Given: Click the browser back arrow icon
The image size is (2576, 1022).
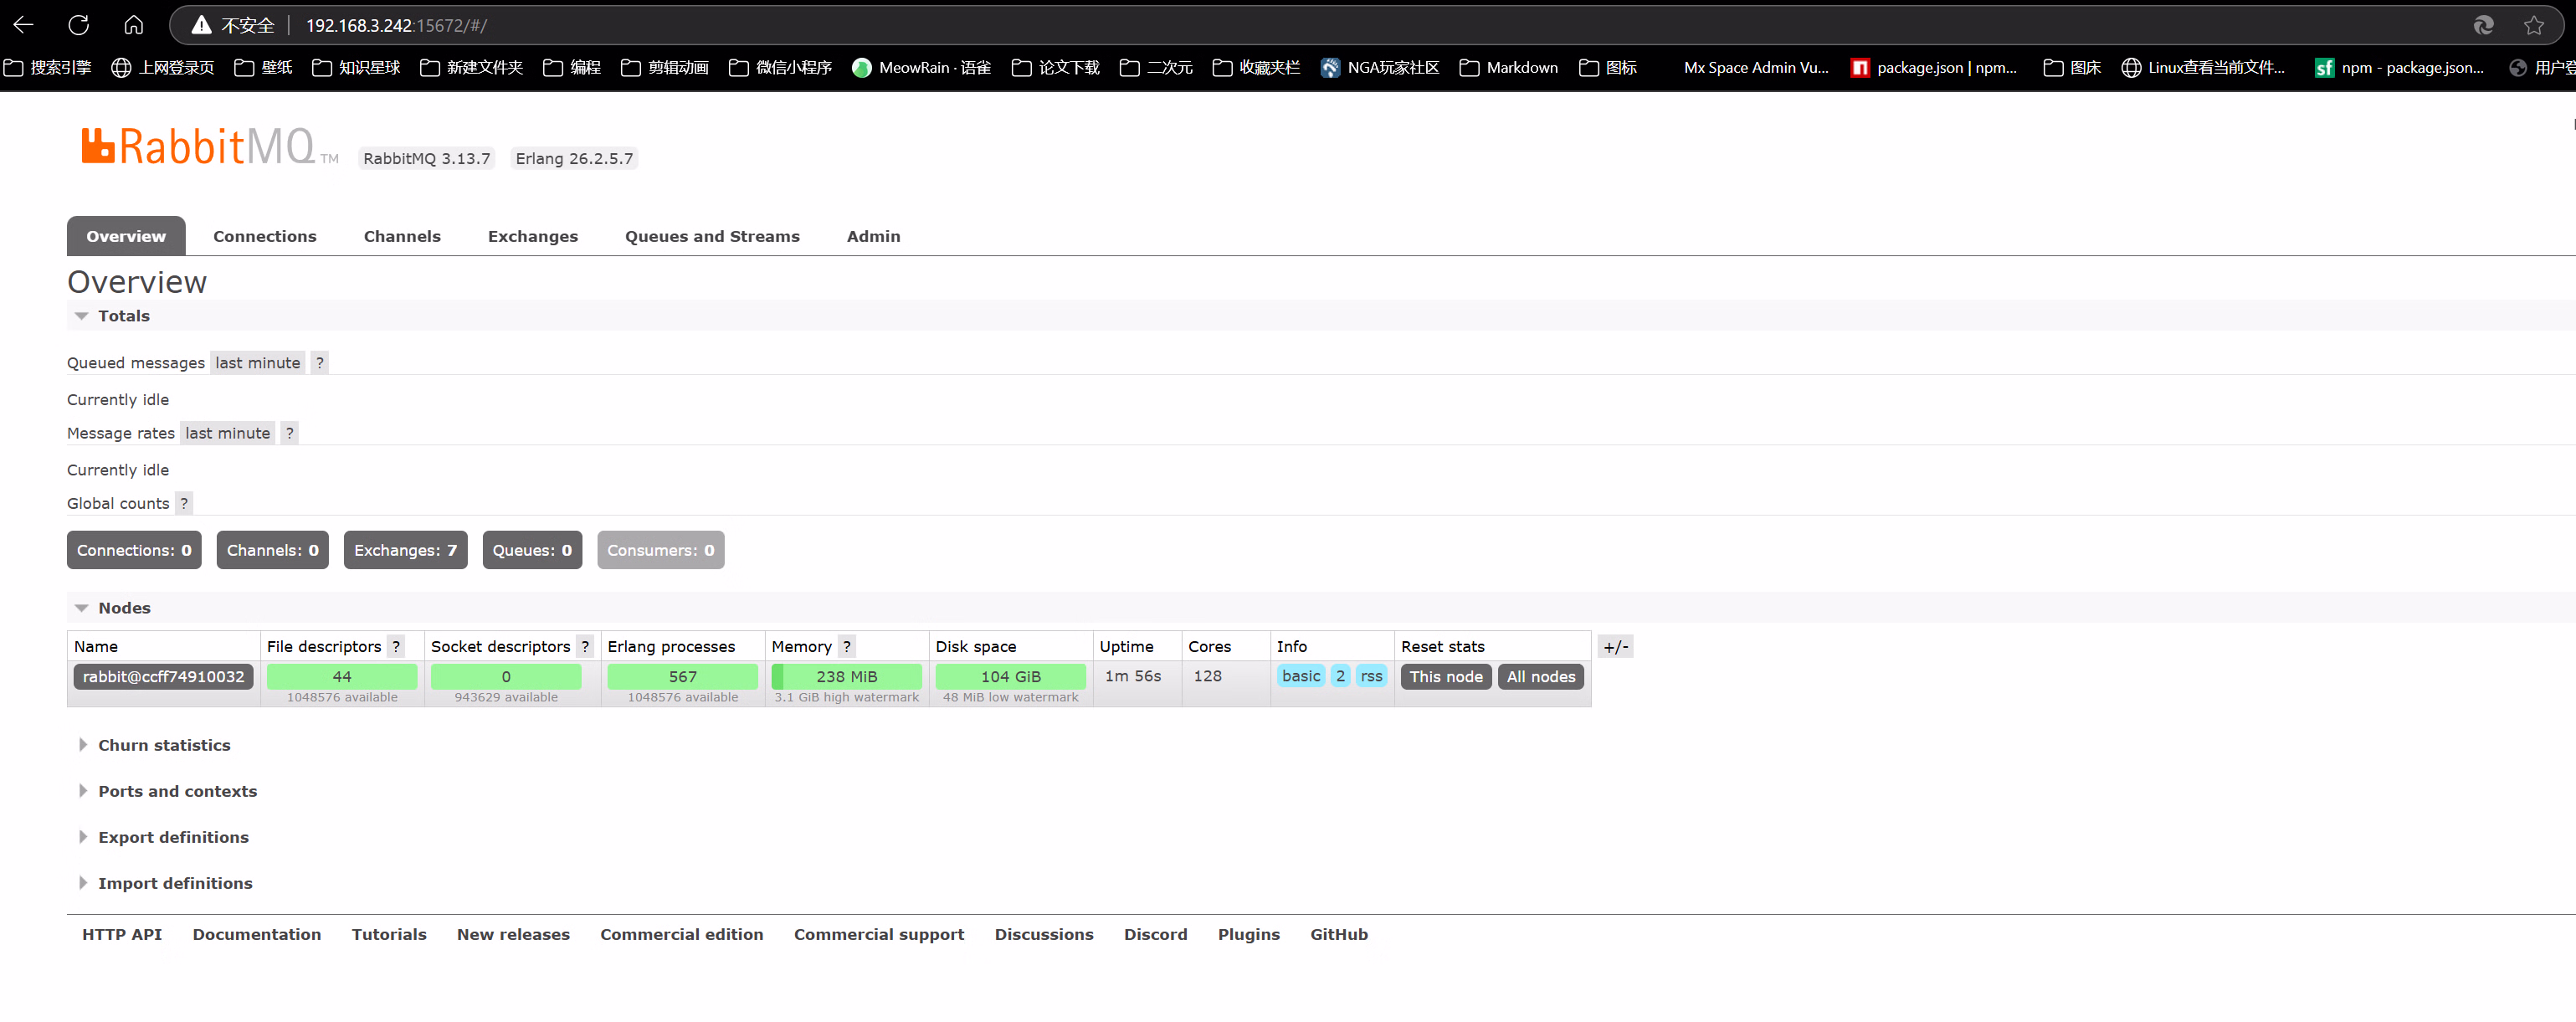Looking at the screenshot, I should point(24,25).
